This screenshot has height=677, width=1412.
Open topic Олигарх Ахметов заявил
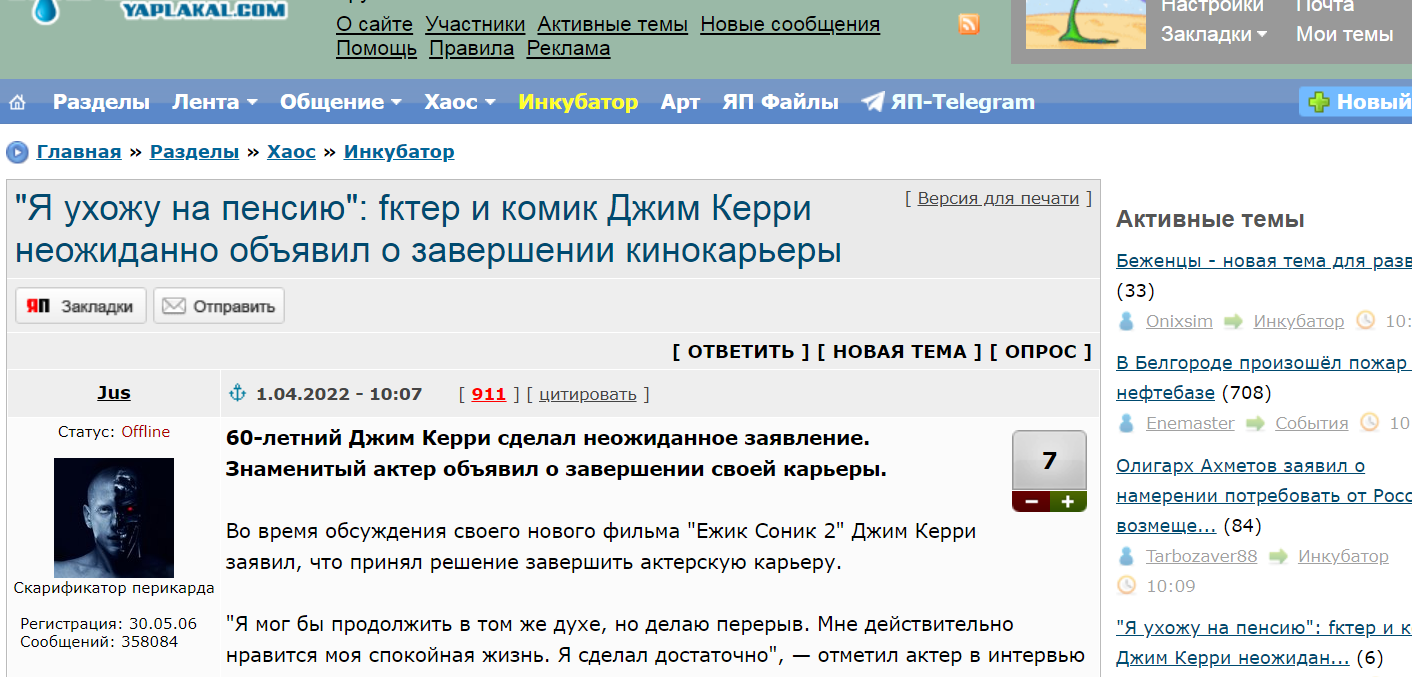click(x=1264, y=495)
